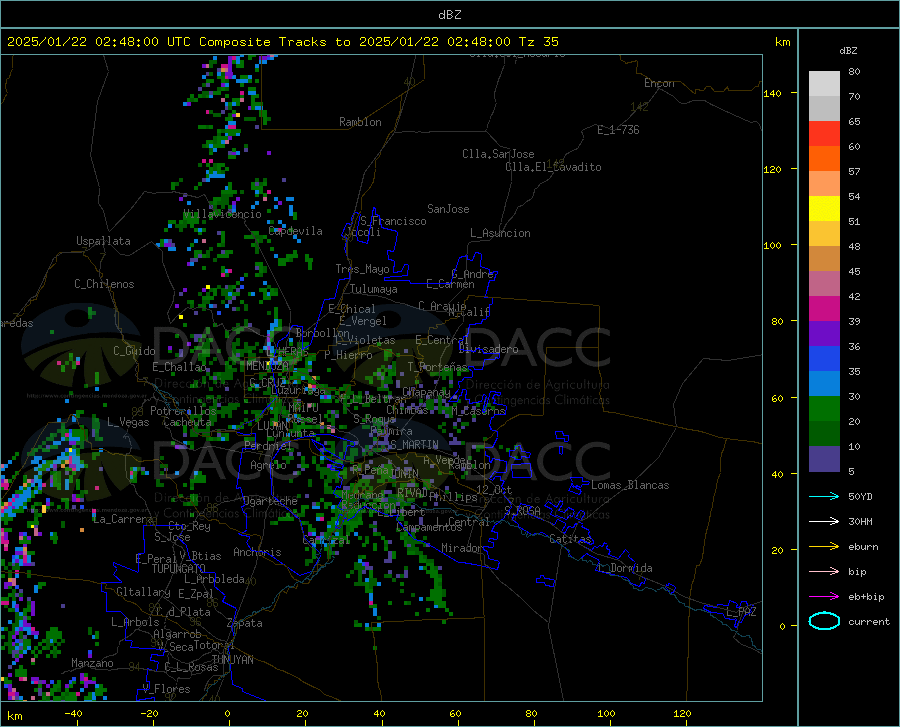Screen dimensions: 900x727
Task: Click the L_Dormida label
Action: tap(624, 568)
